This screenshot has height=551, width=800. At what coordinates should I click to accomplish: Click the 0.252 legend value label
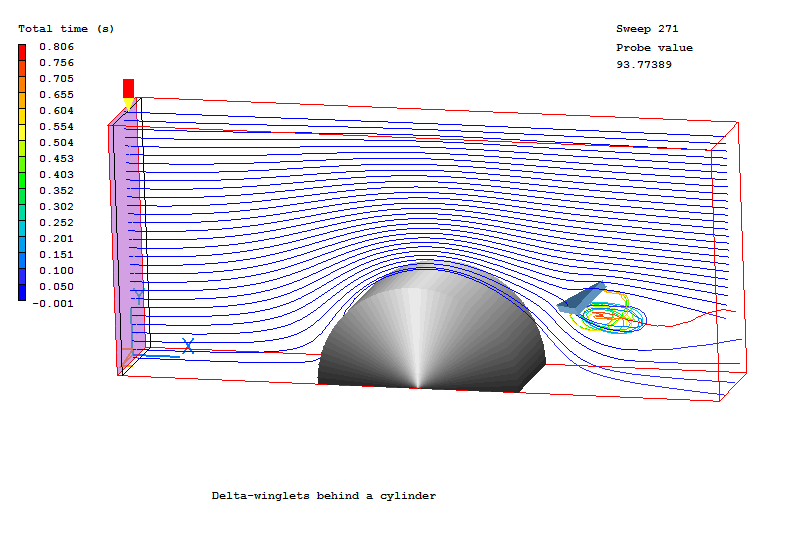(x=57, y=223)
